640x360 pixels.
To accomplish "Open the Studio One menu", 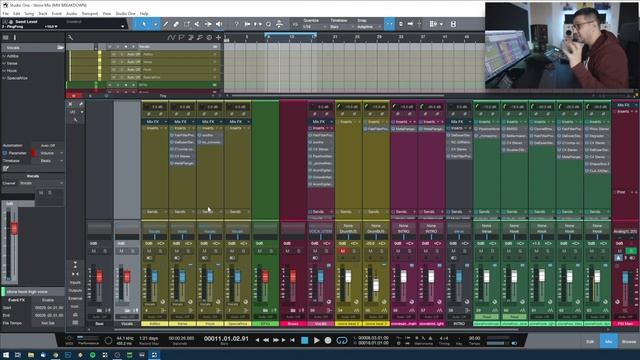I will click(x=125, y=13).
